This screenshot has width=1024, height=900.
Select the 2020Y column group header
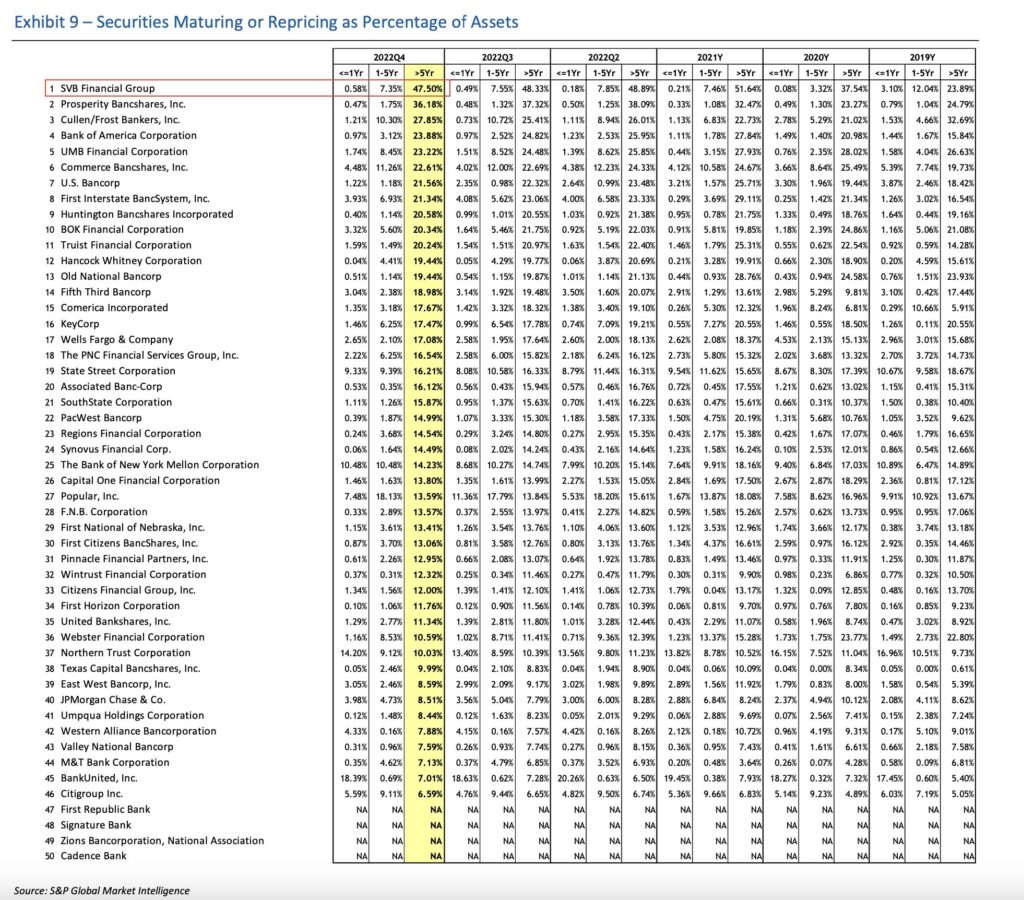[816, 57]
